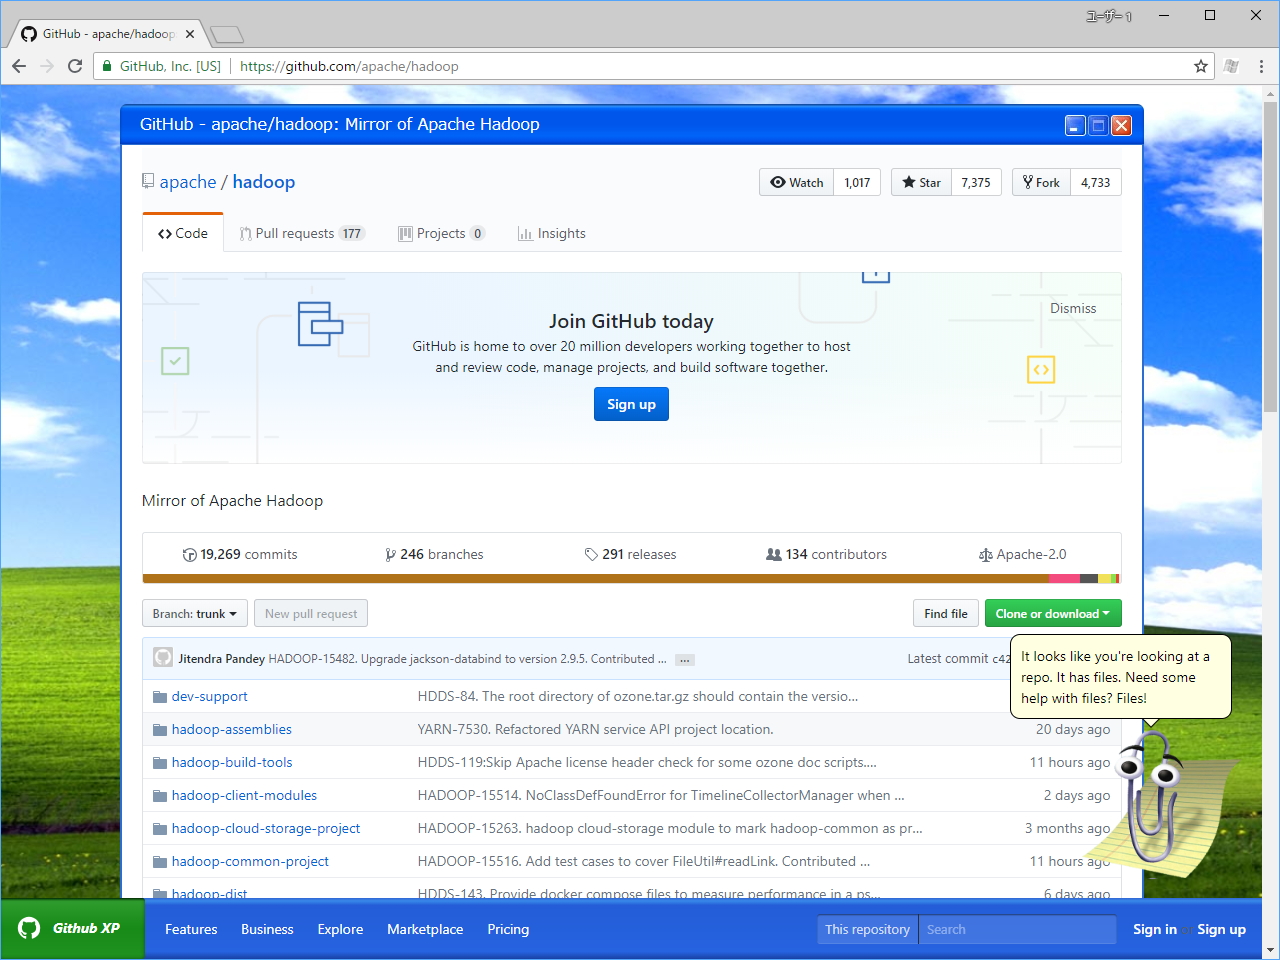
Task: Star the hadoop repository
Action: (921, 182)
